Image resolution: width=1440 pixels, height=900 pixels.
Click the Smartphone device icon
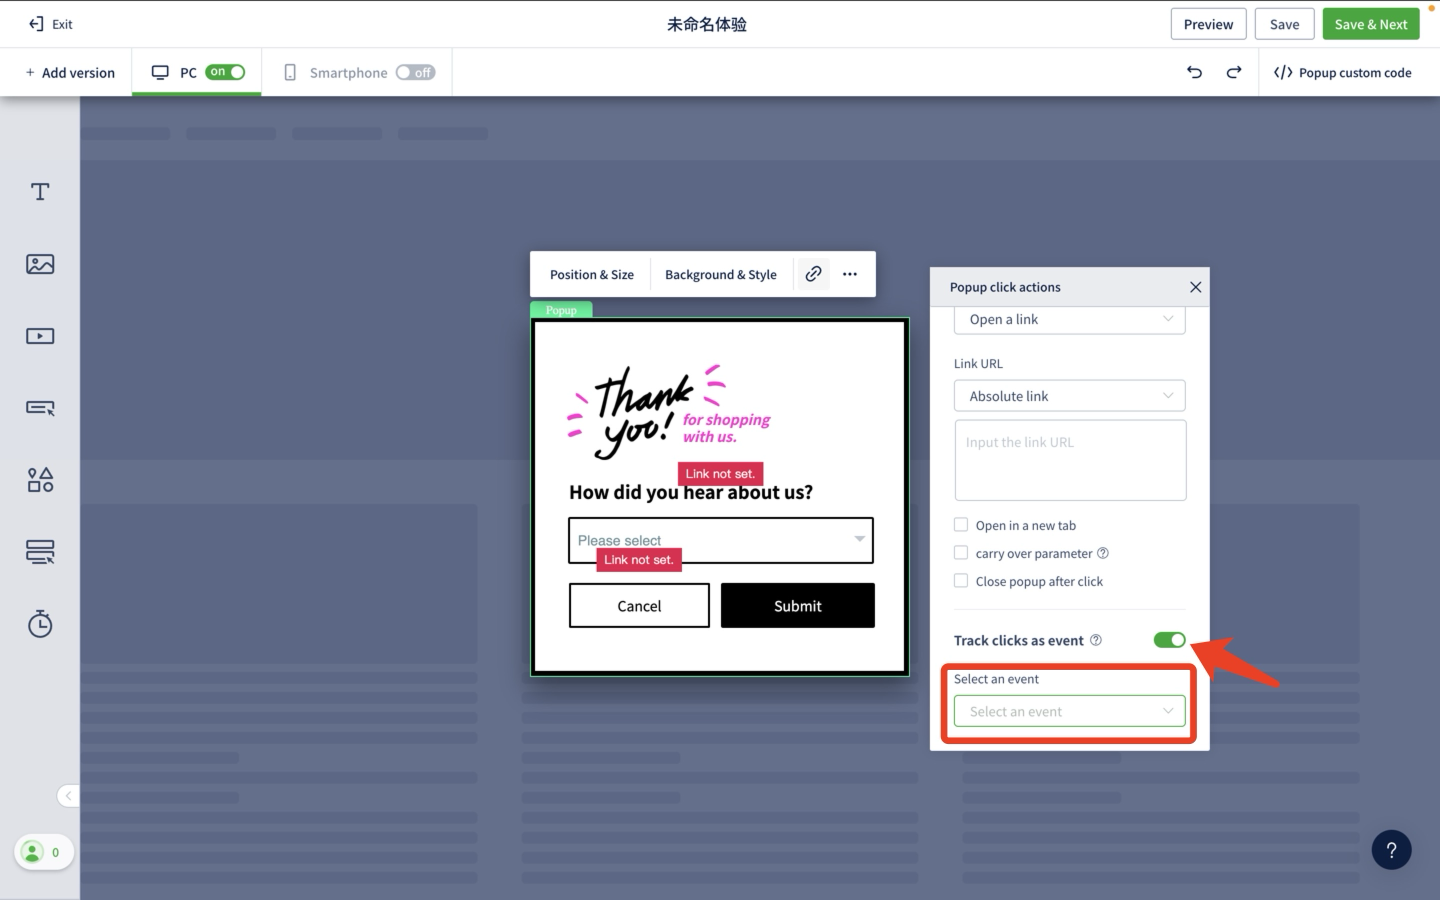(290, 72)
